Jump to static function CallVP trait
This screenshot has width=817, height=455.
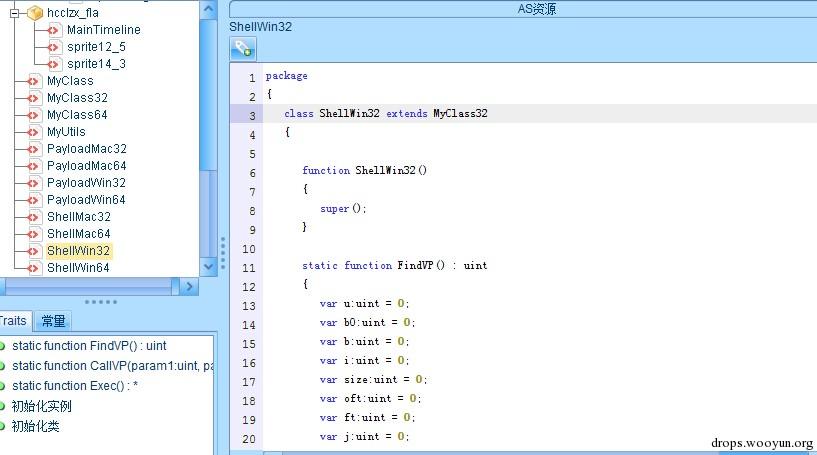click(x=112, y=366)
